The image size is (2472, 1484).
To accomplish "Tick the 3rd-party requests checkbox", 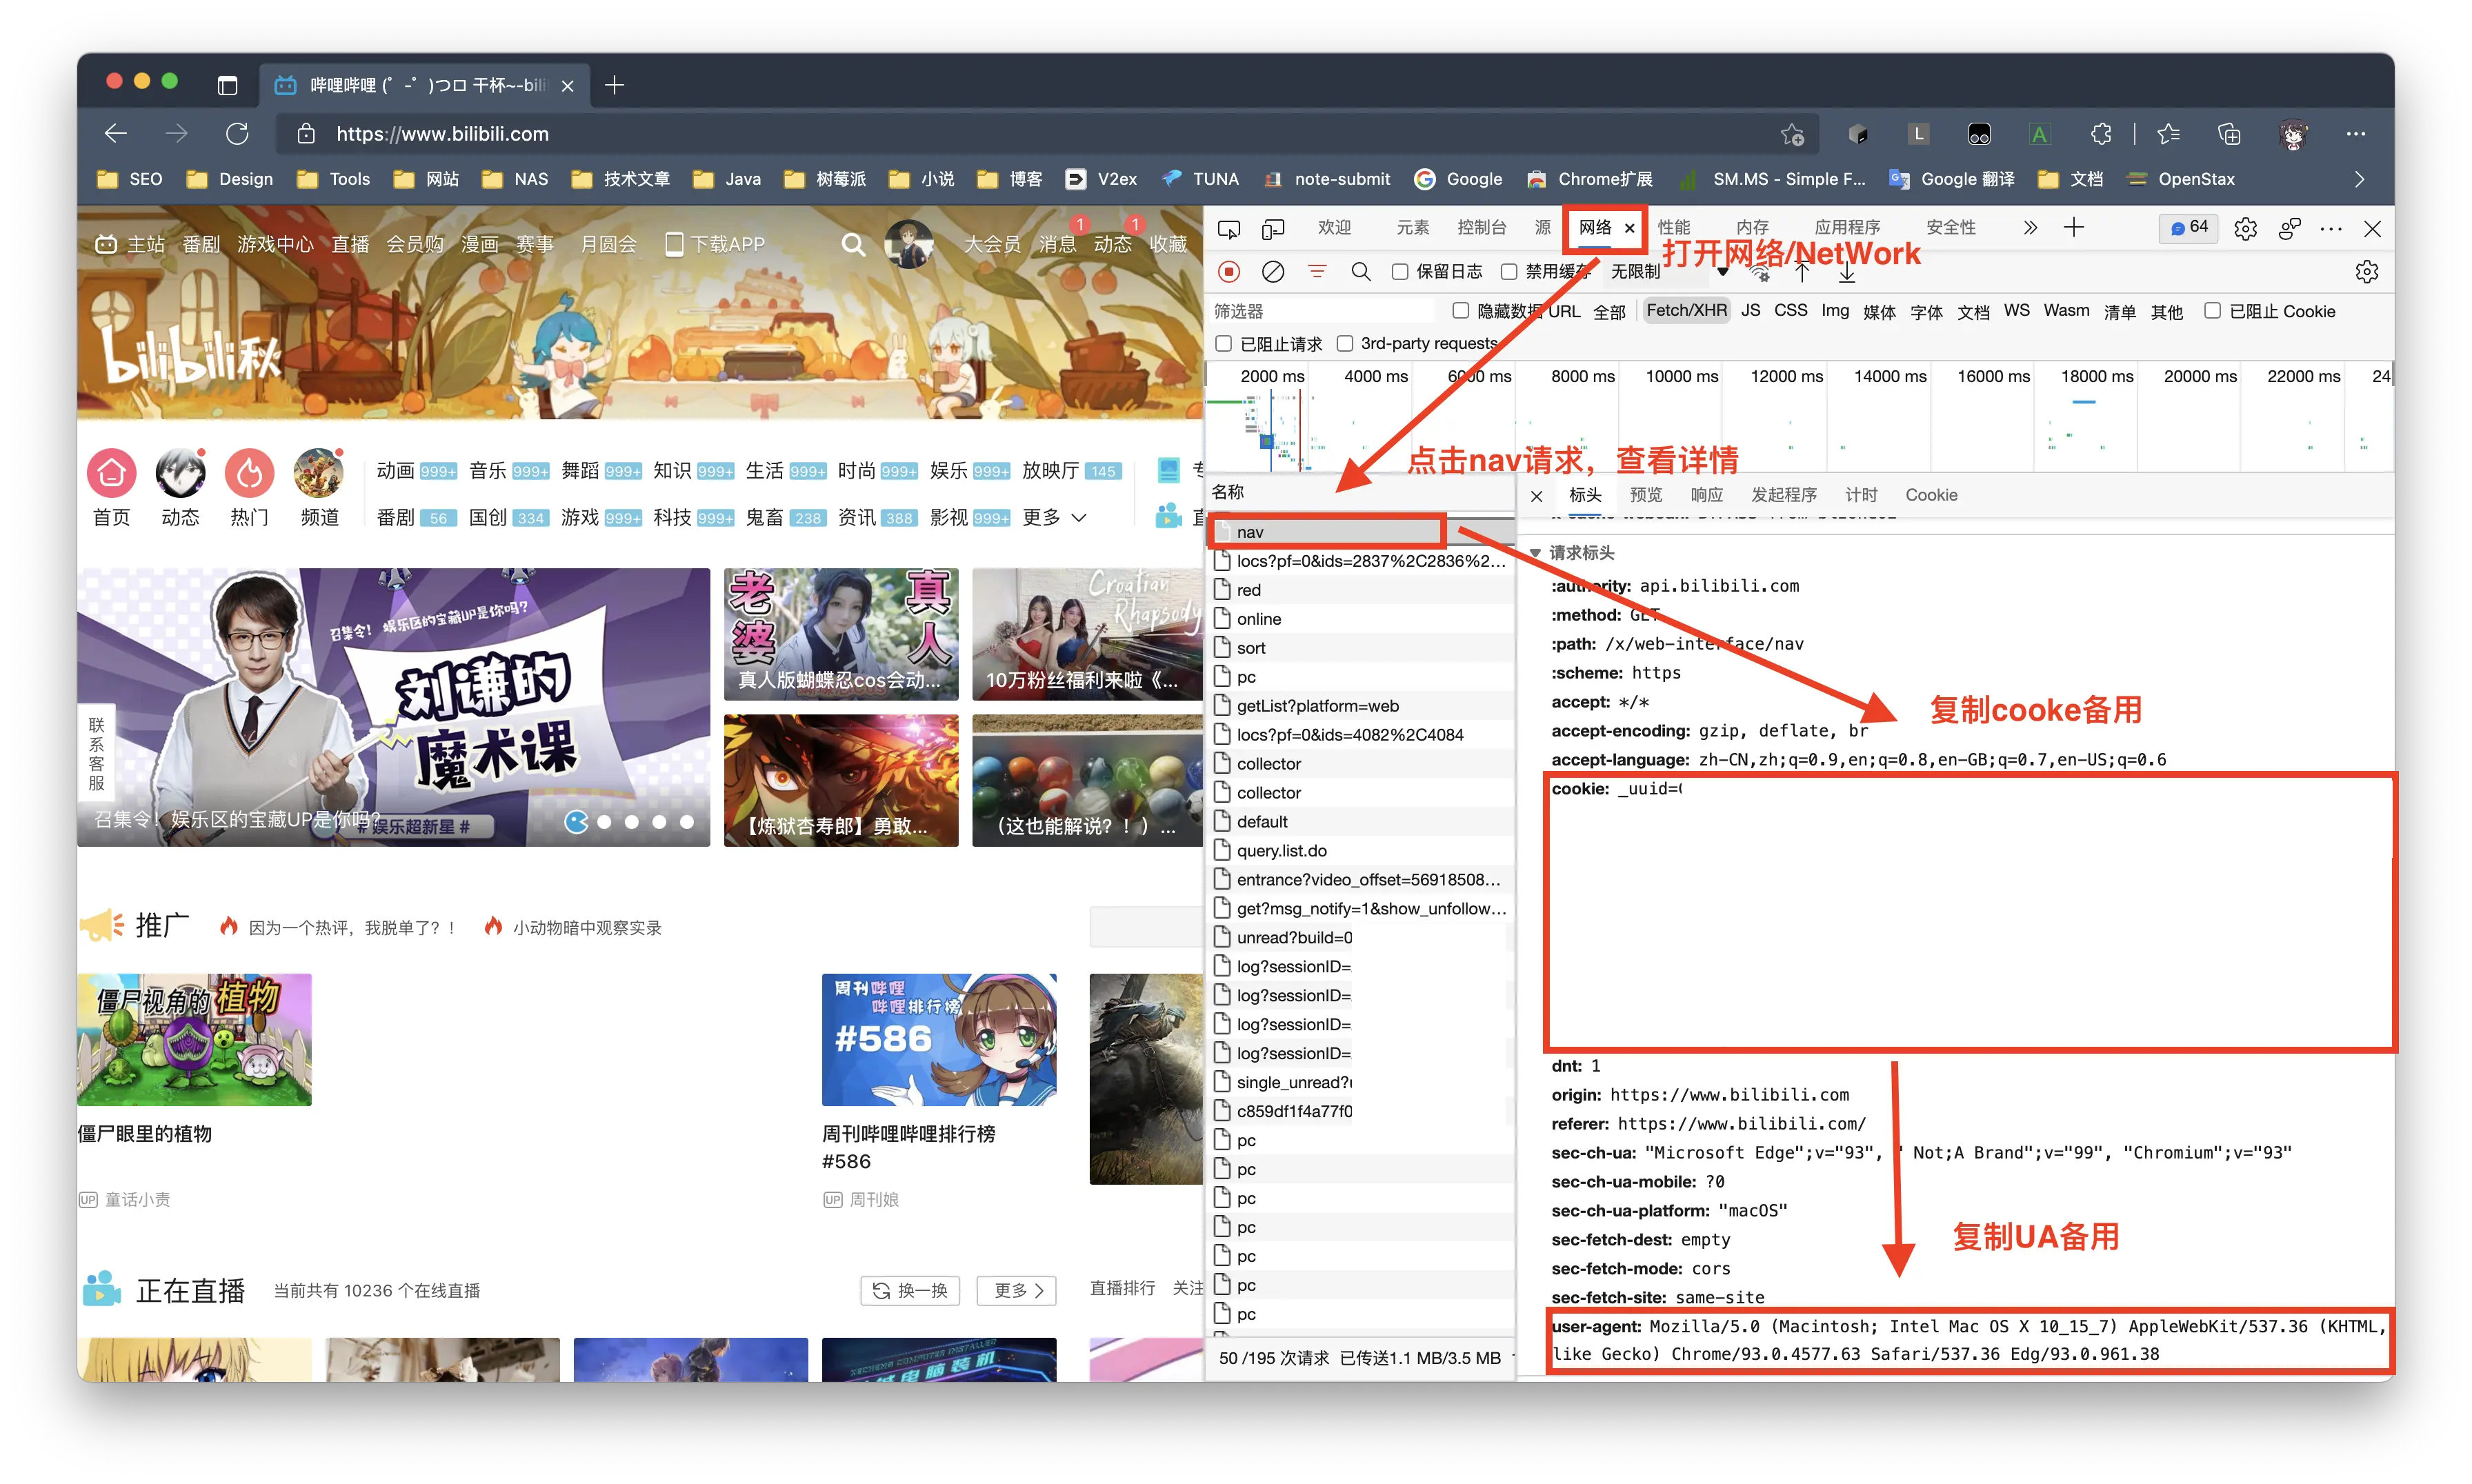I will [1345, 343].
